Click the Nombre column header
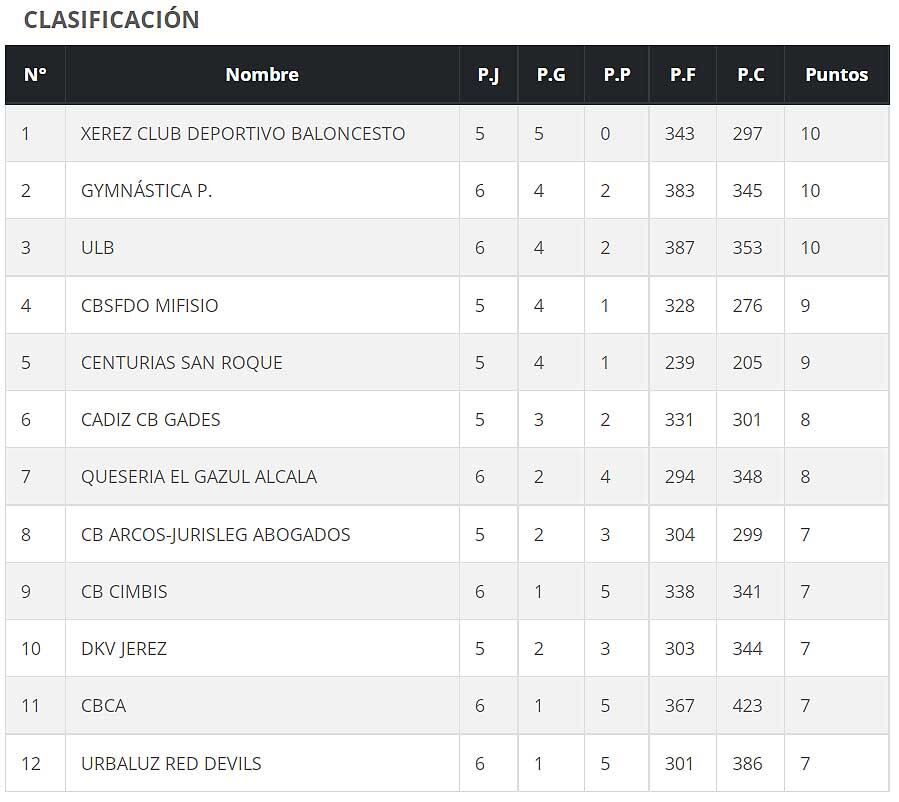 coord(262,75)
